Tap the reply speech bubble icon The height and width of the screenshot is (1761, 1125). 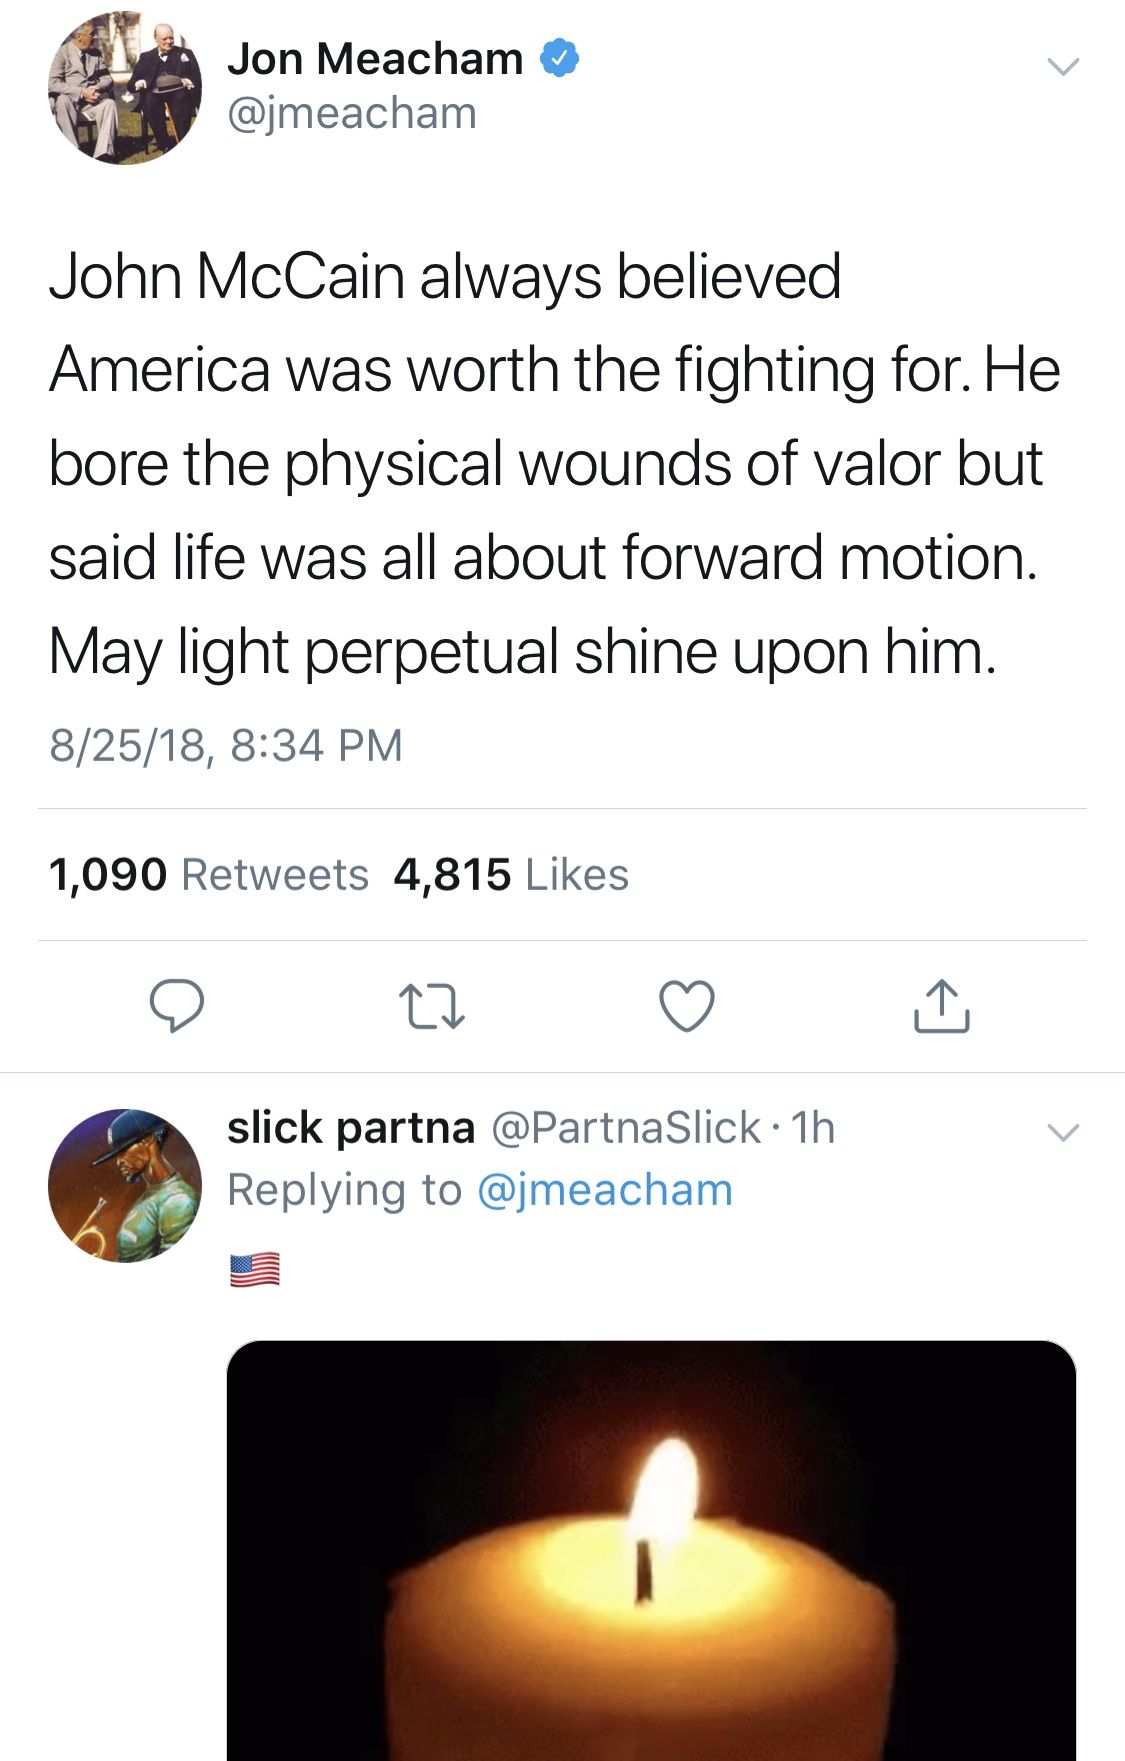click(177, 1006)
